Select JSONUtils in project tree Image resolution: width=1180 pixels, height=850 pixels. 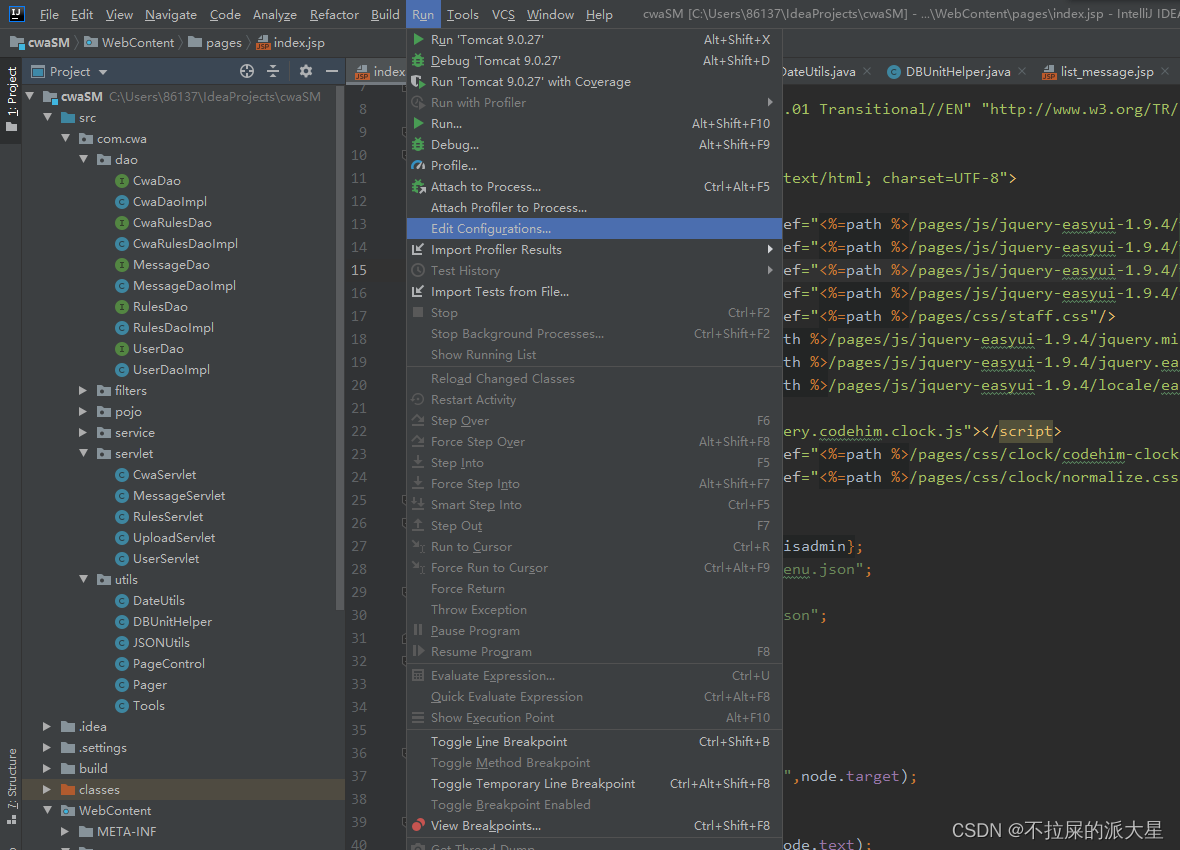tap(161, 642)
